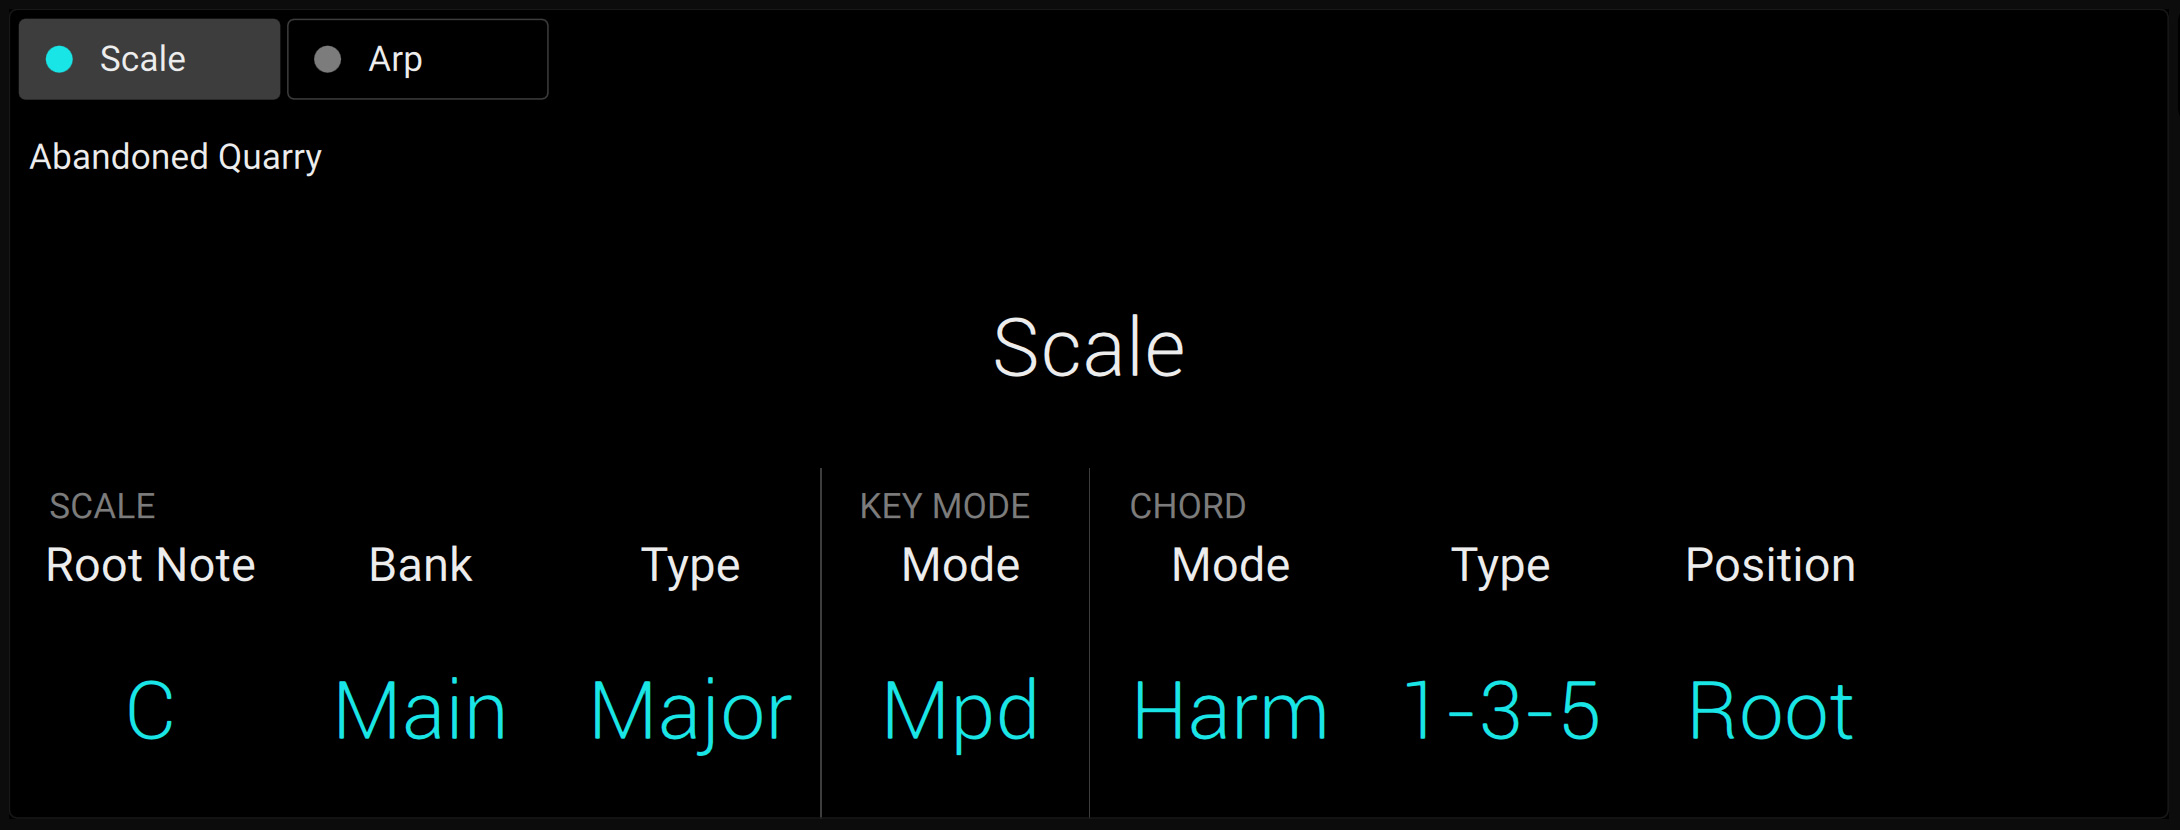Image resolution: width=2180 pixels, height=830 pixels.
Task: Change the Key Mode value Mpd
Action: coord(959,710)
